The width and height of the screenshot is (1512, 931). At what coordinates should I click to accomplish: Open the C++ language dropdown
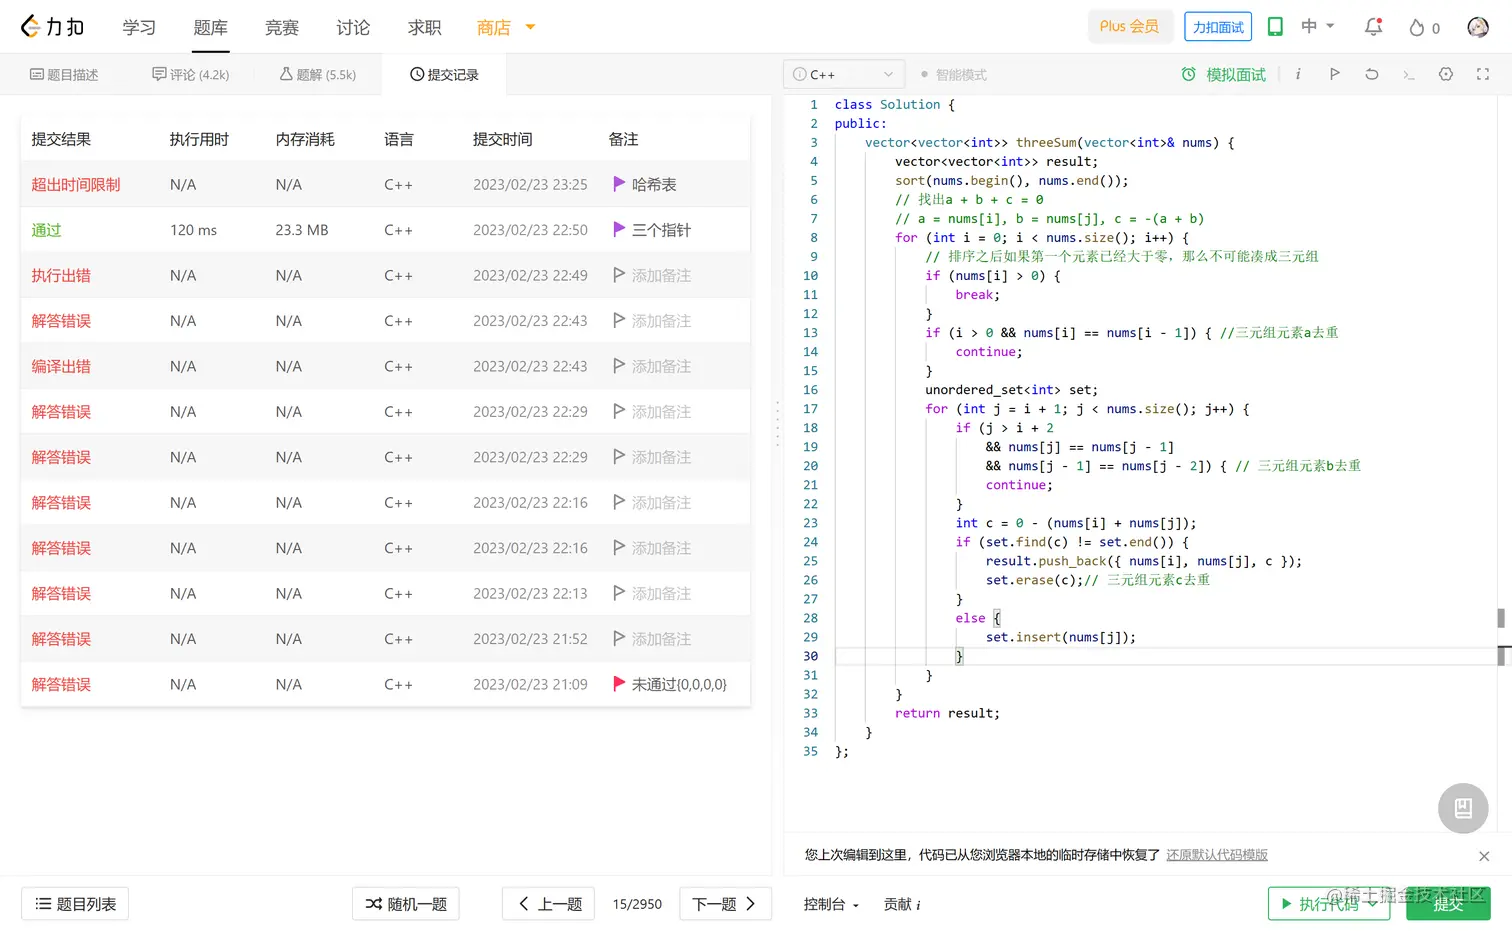844,74
